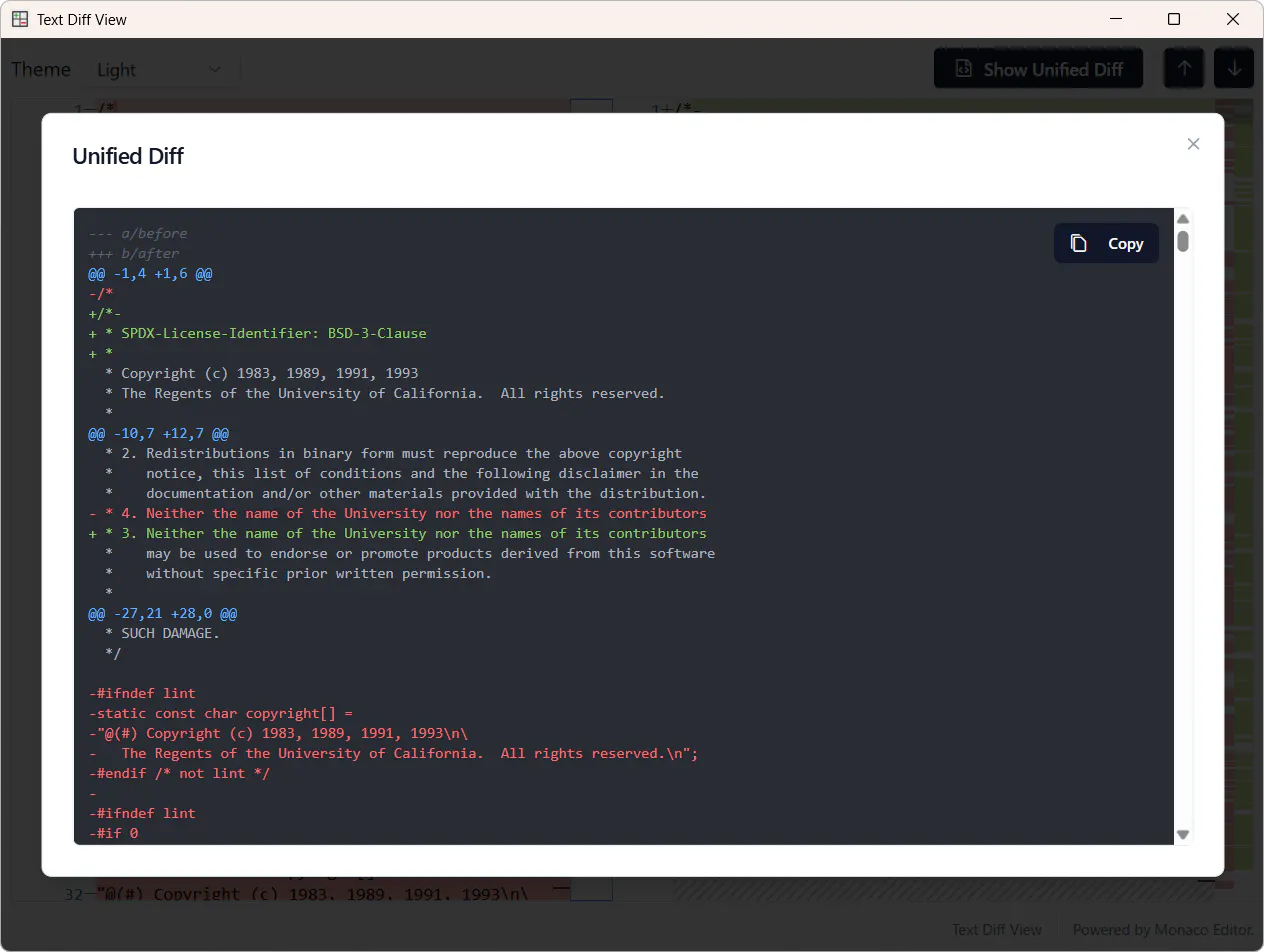The image size is (1264, 952).
Task: Maximize the Text Diff View window
Action: (1174, 19)
